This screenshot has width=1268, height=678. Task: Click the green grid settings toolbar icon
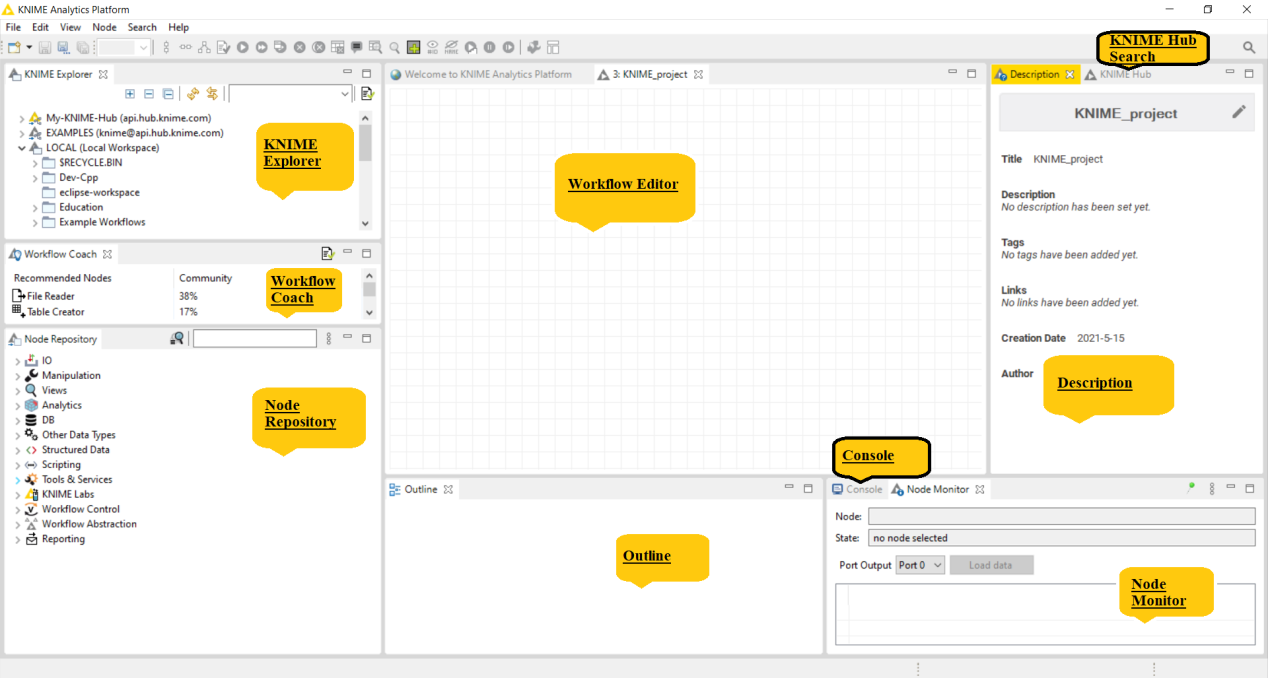(x=414, y=47)
